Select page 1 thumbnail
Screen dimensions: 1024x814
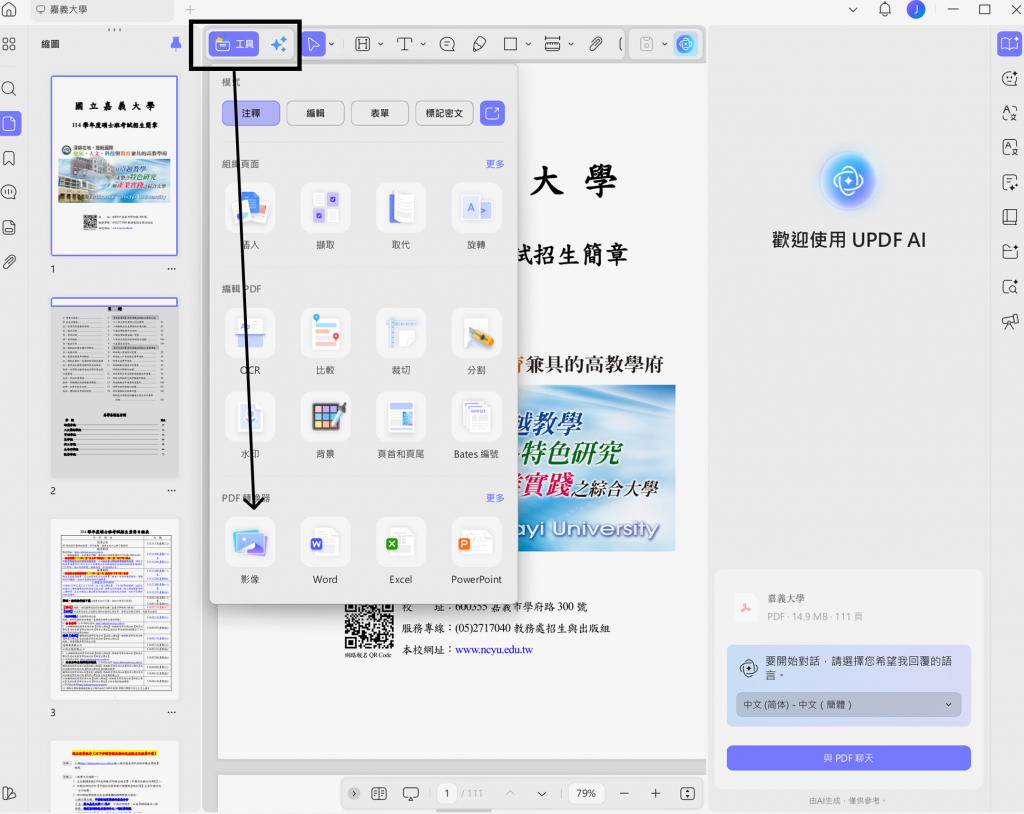click(x=114, y=165)
